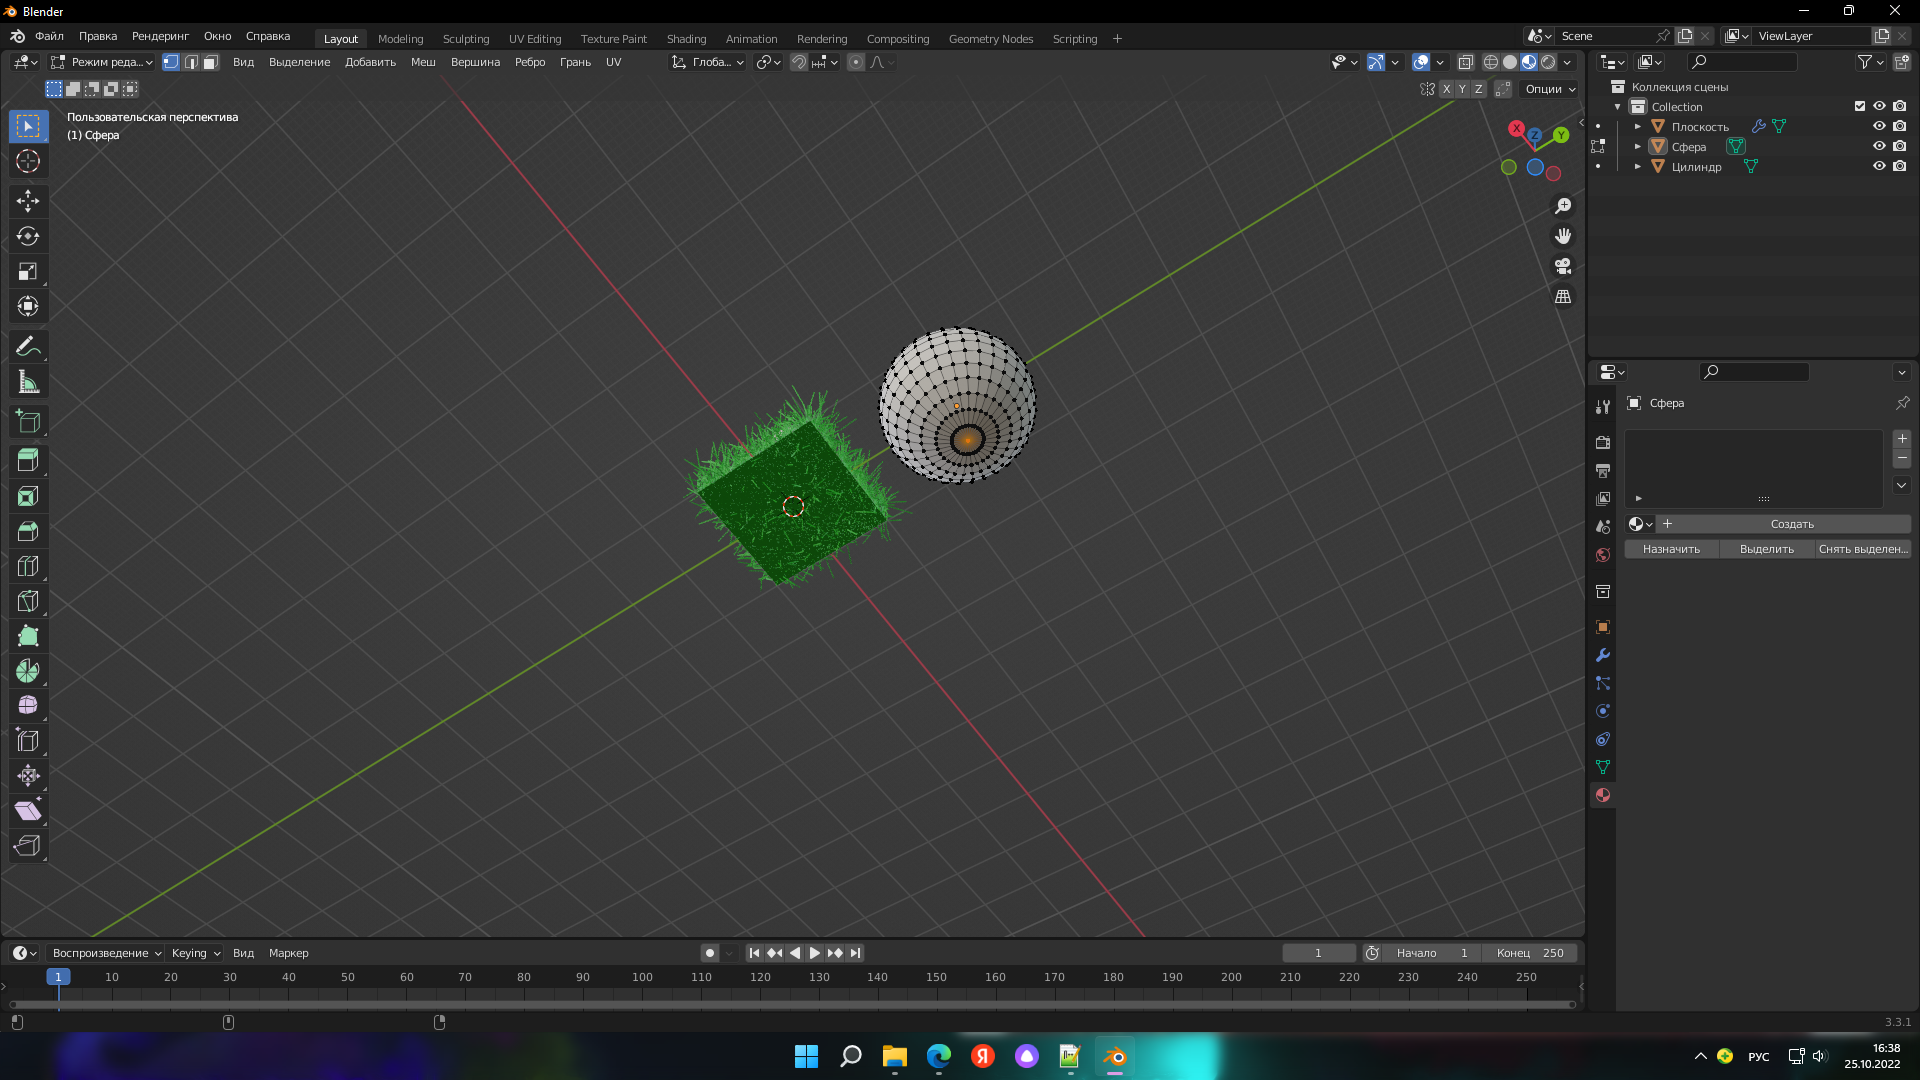Select the Annotate tool

28,346
